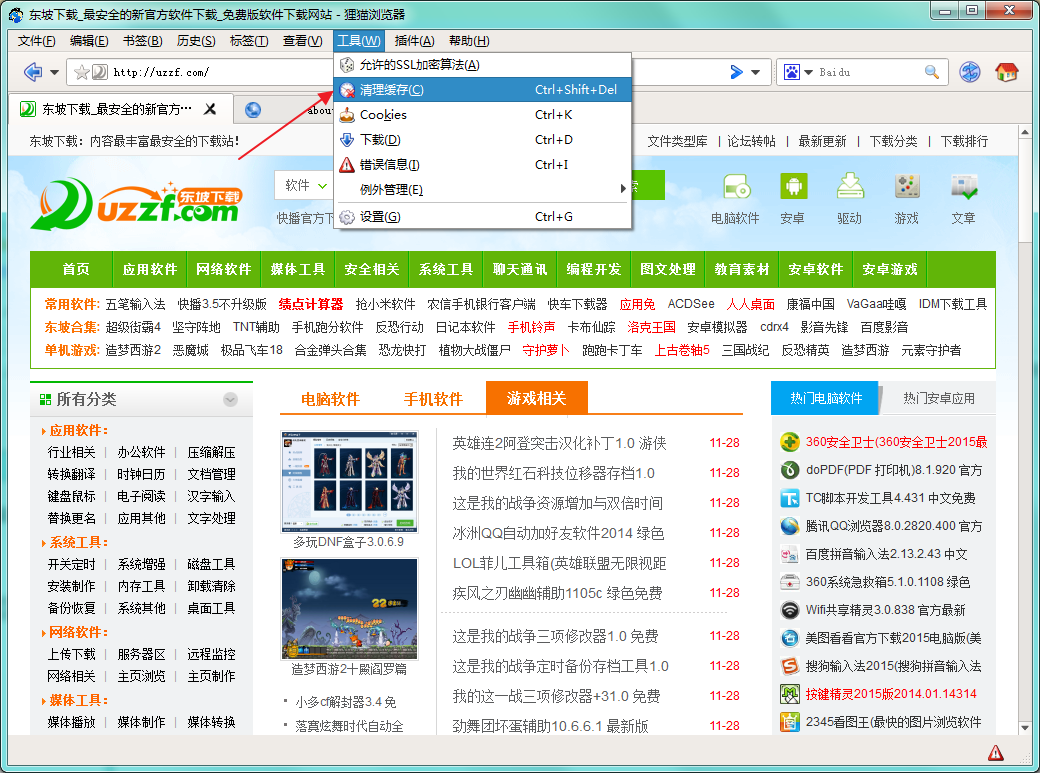The width and height of the screenshot is (1040, 773).
Task: Click the 搜狗输入法 S icon
Action: click(x=790, y=666)
